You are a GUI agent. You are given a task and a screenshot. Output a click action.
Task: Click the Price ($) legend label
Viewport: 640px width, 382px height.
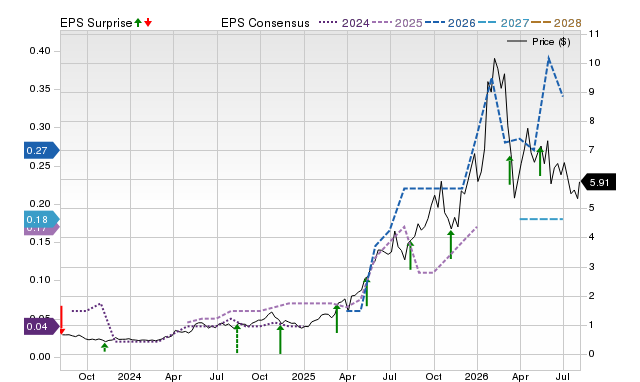click(x=551, y=42)
